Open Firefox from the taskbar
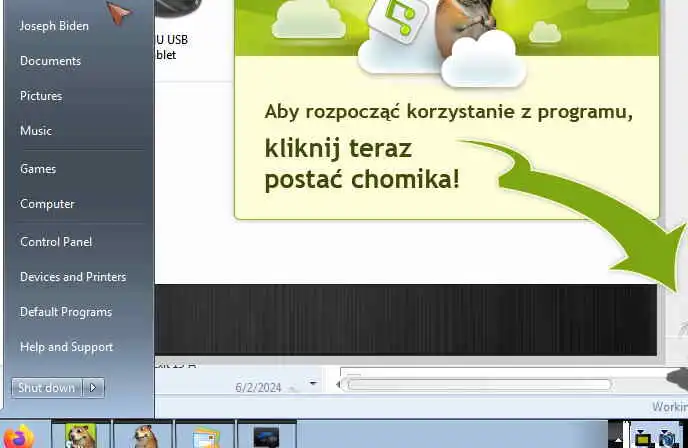The height and width of the screenshot is (448, 688). (x=19, y=437)
